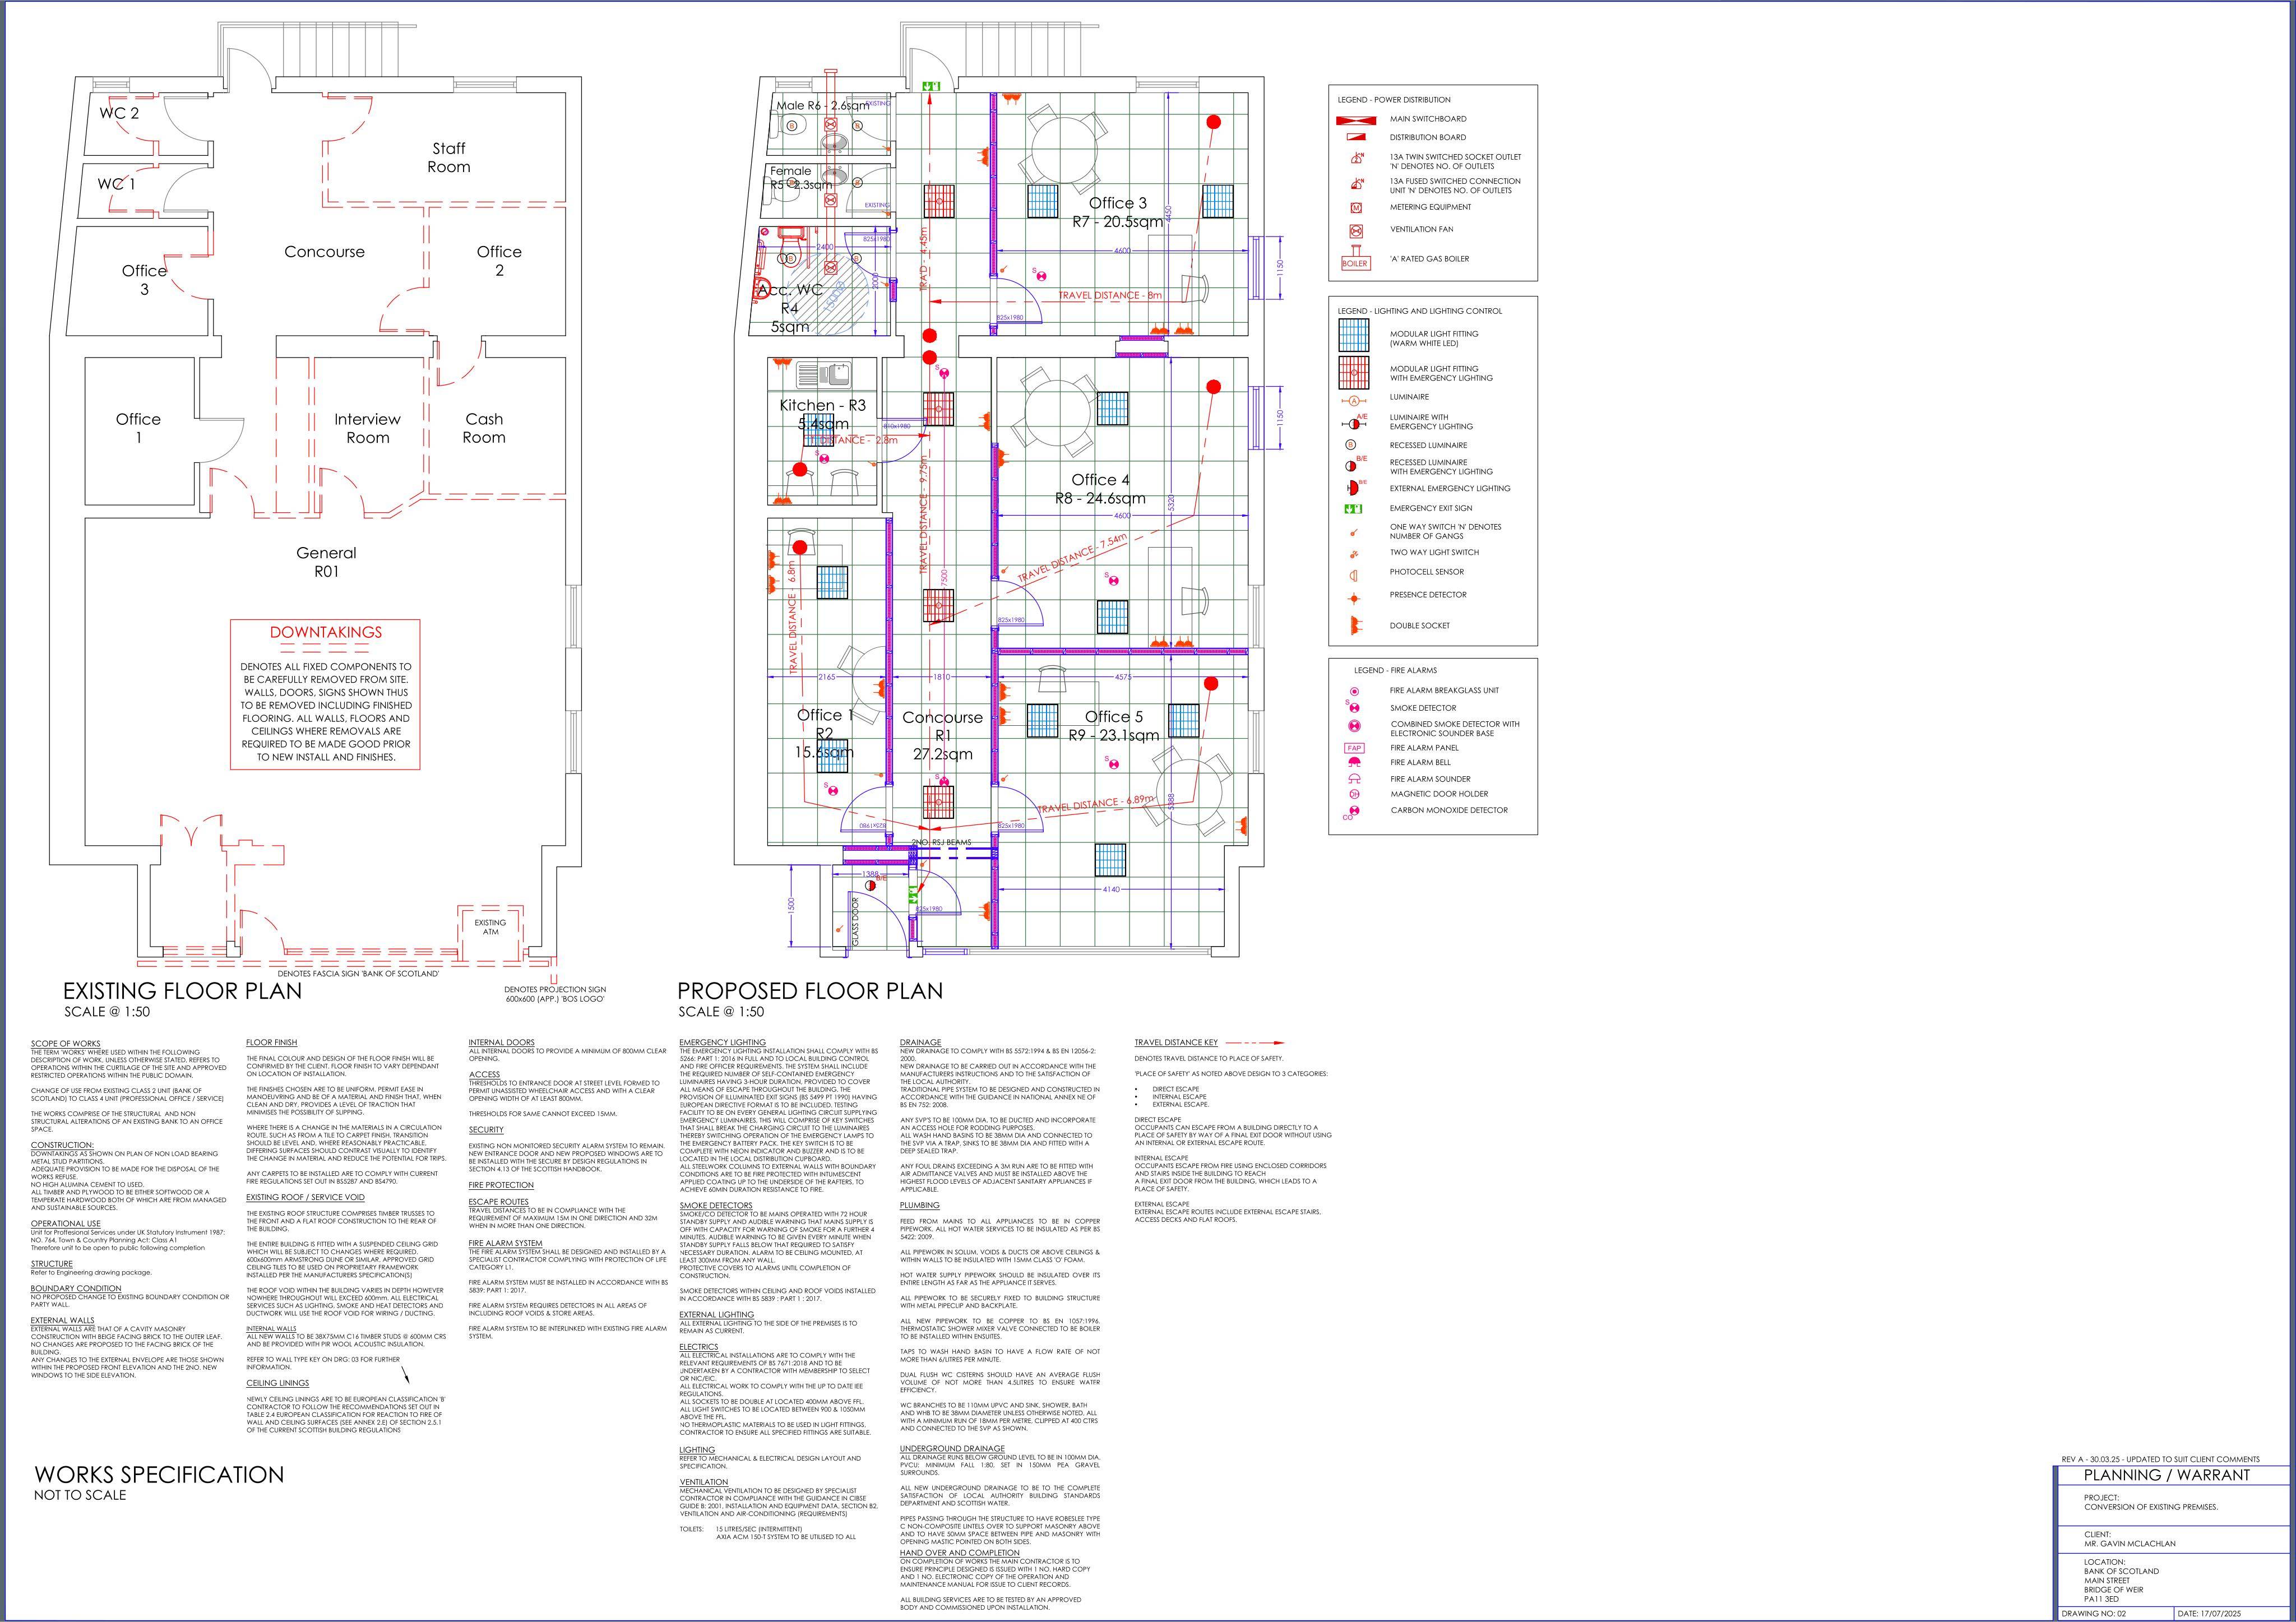The width and height of the screenshot is (2296, 1622).
Task: Click the 'Cash Room' label
Action: tap(484, 428)
